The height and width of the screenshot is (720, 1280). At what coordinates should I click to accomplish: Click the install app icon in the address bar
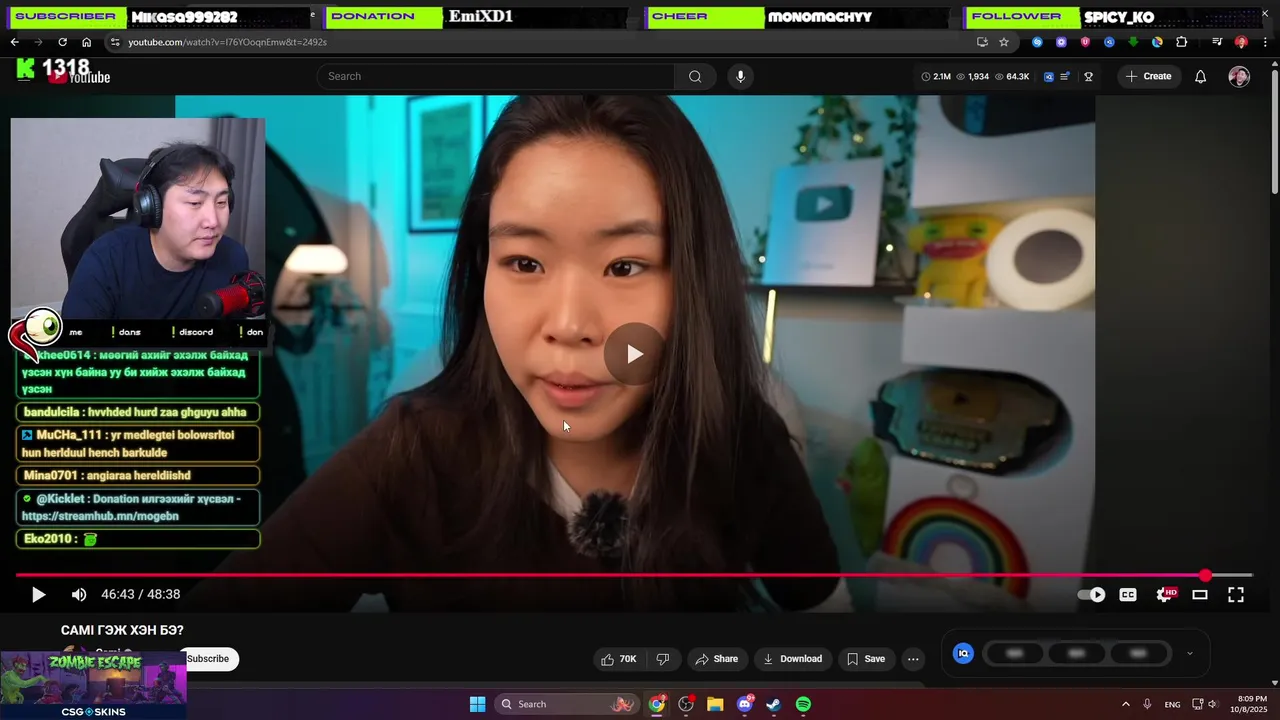click(982, 42)
